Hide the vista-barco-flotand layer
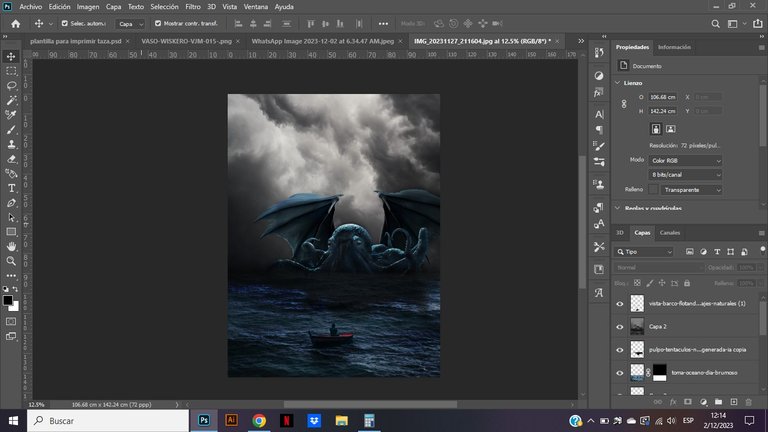 [620, 304]
